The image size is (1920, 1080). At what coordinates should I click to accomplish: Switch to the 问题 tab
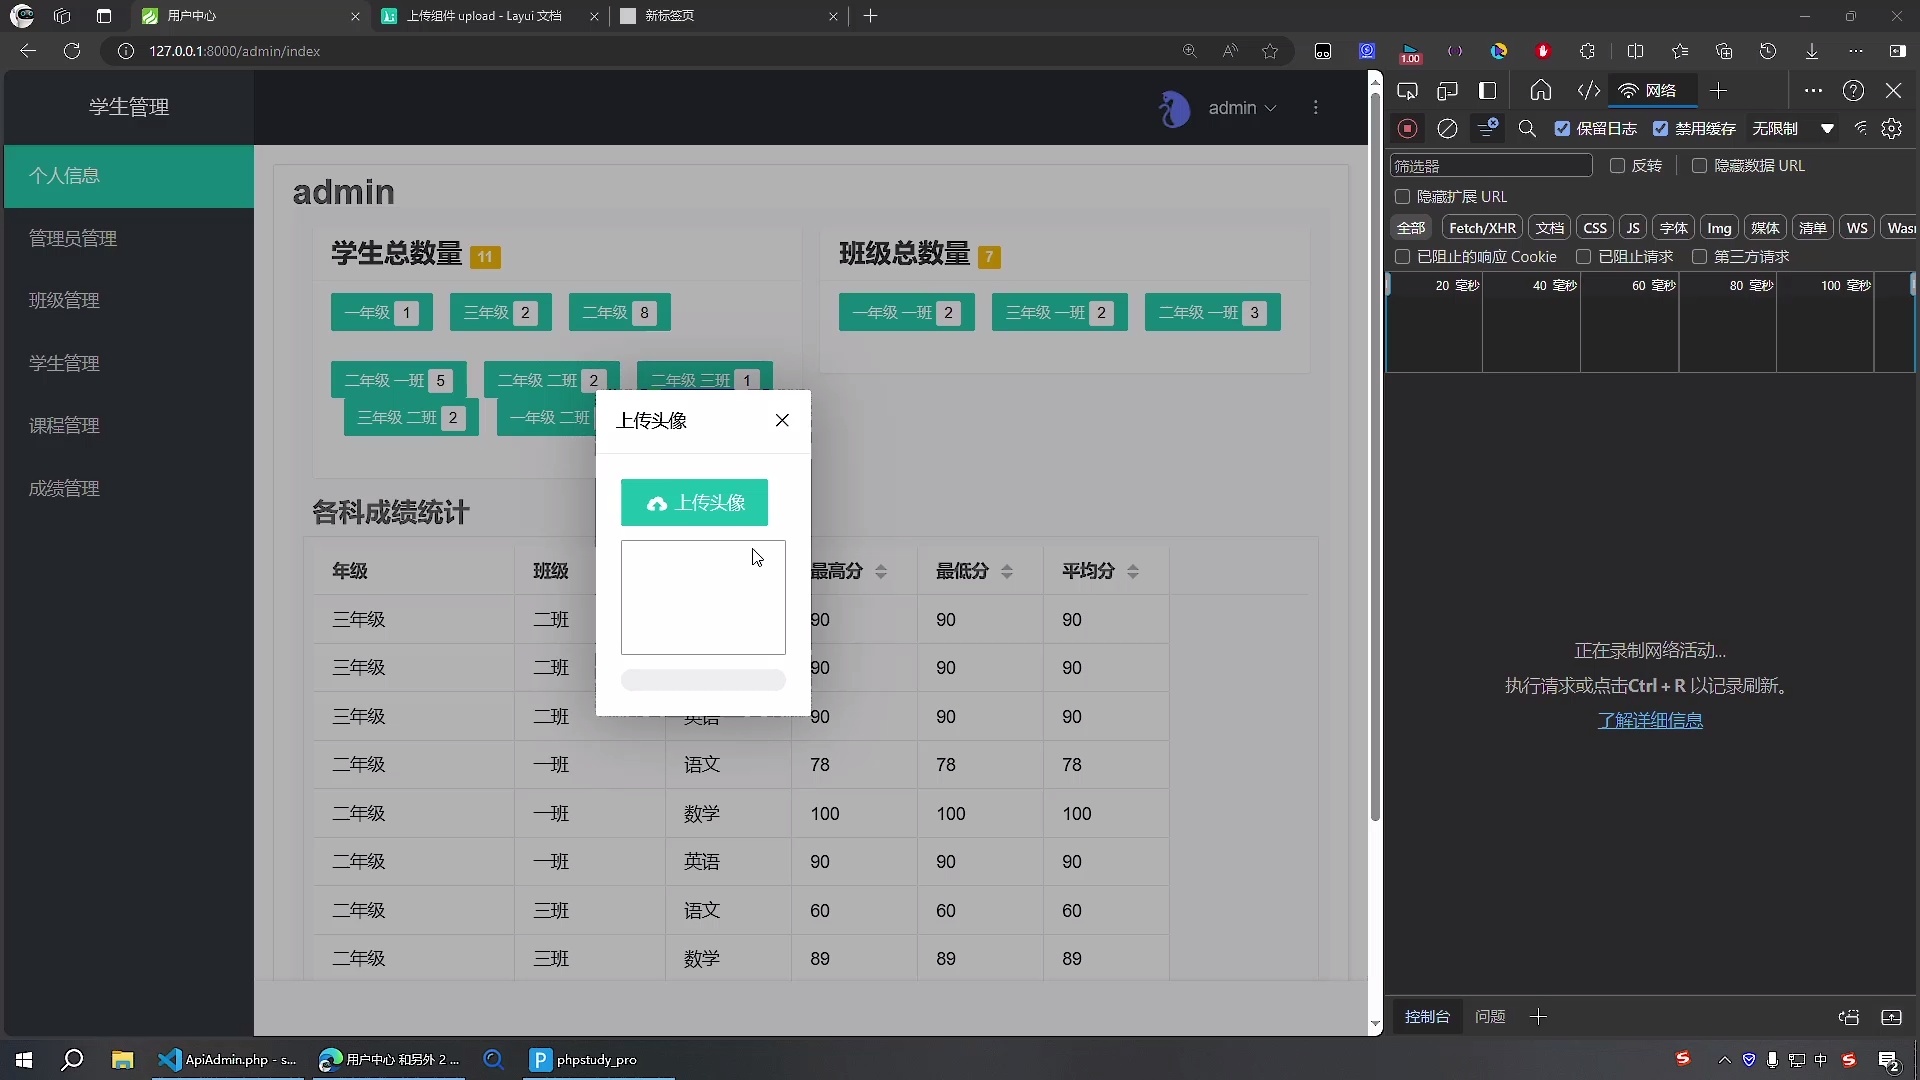1490,1017
